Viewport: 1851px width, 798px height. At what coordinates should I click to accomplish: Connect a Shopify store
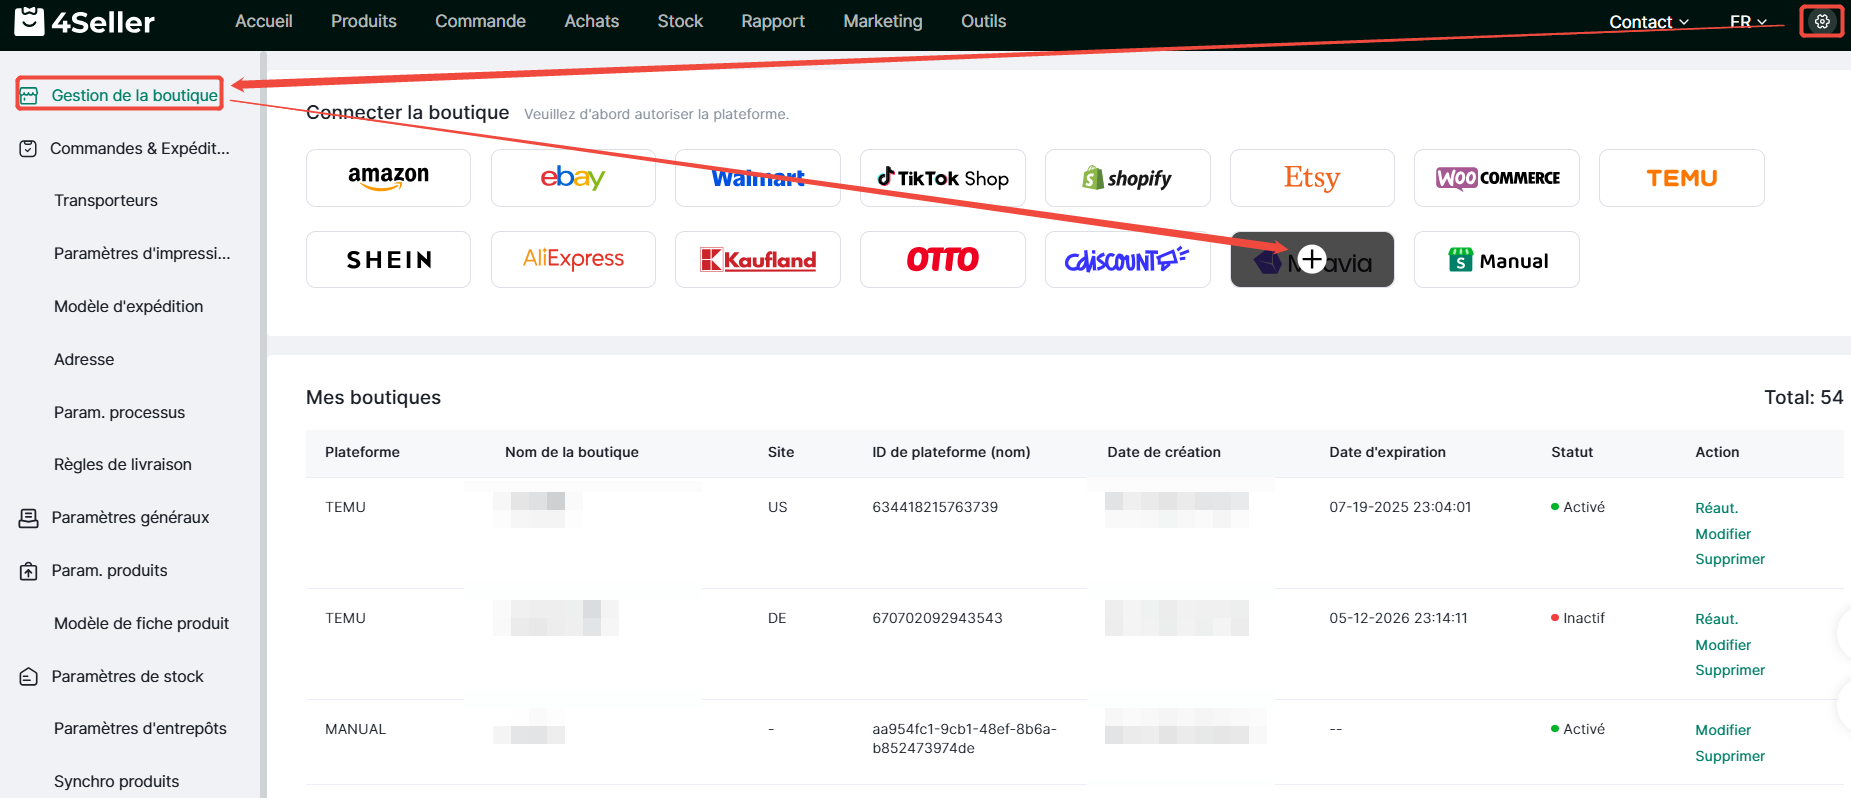point(1127,178)
